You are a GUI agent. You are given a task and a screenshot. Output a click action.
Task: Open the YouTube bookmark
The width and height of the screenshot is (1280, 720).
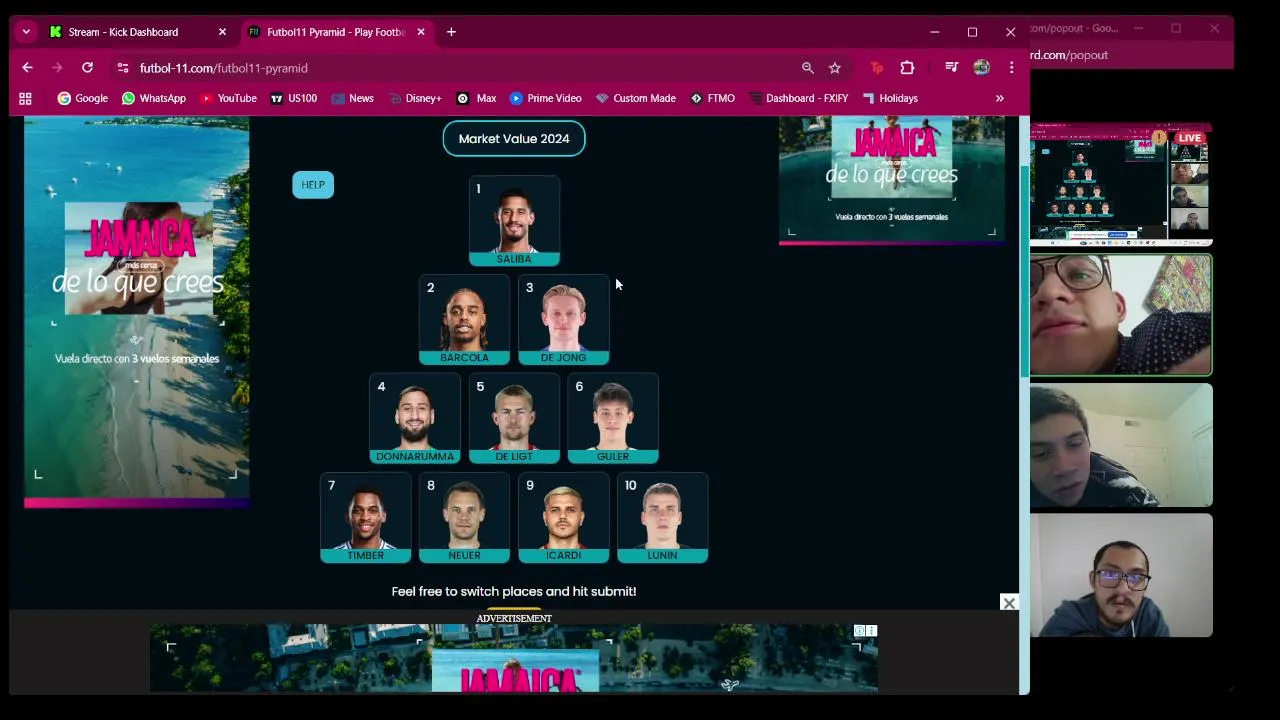click(228, 98)
